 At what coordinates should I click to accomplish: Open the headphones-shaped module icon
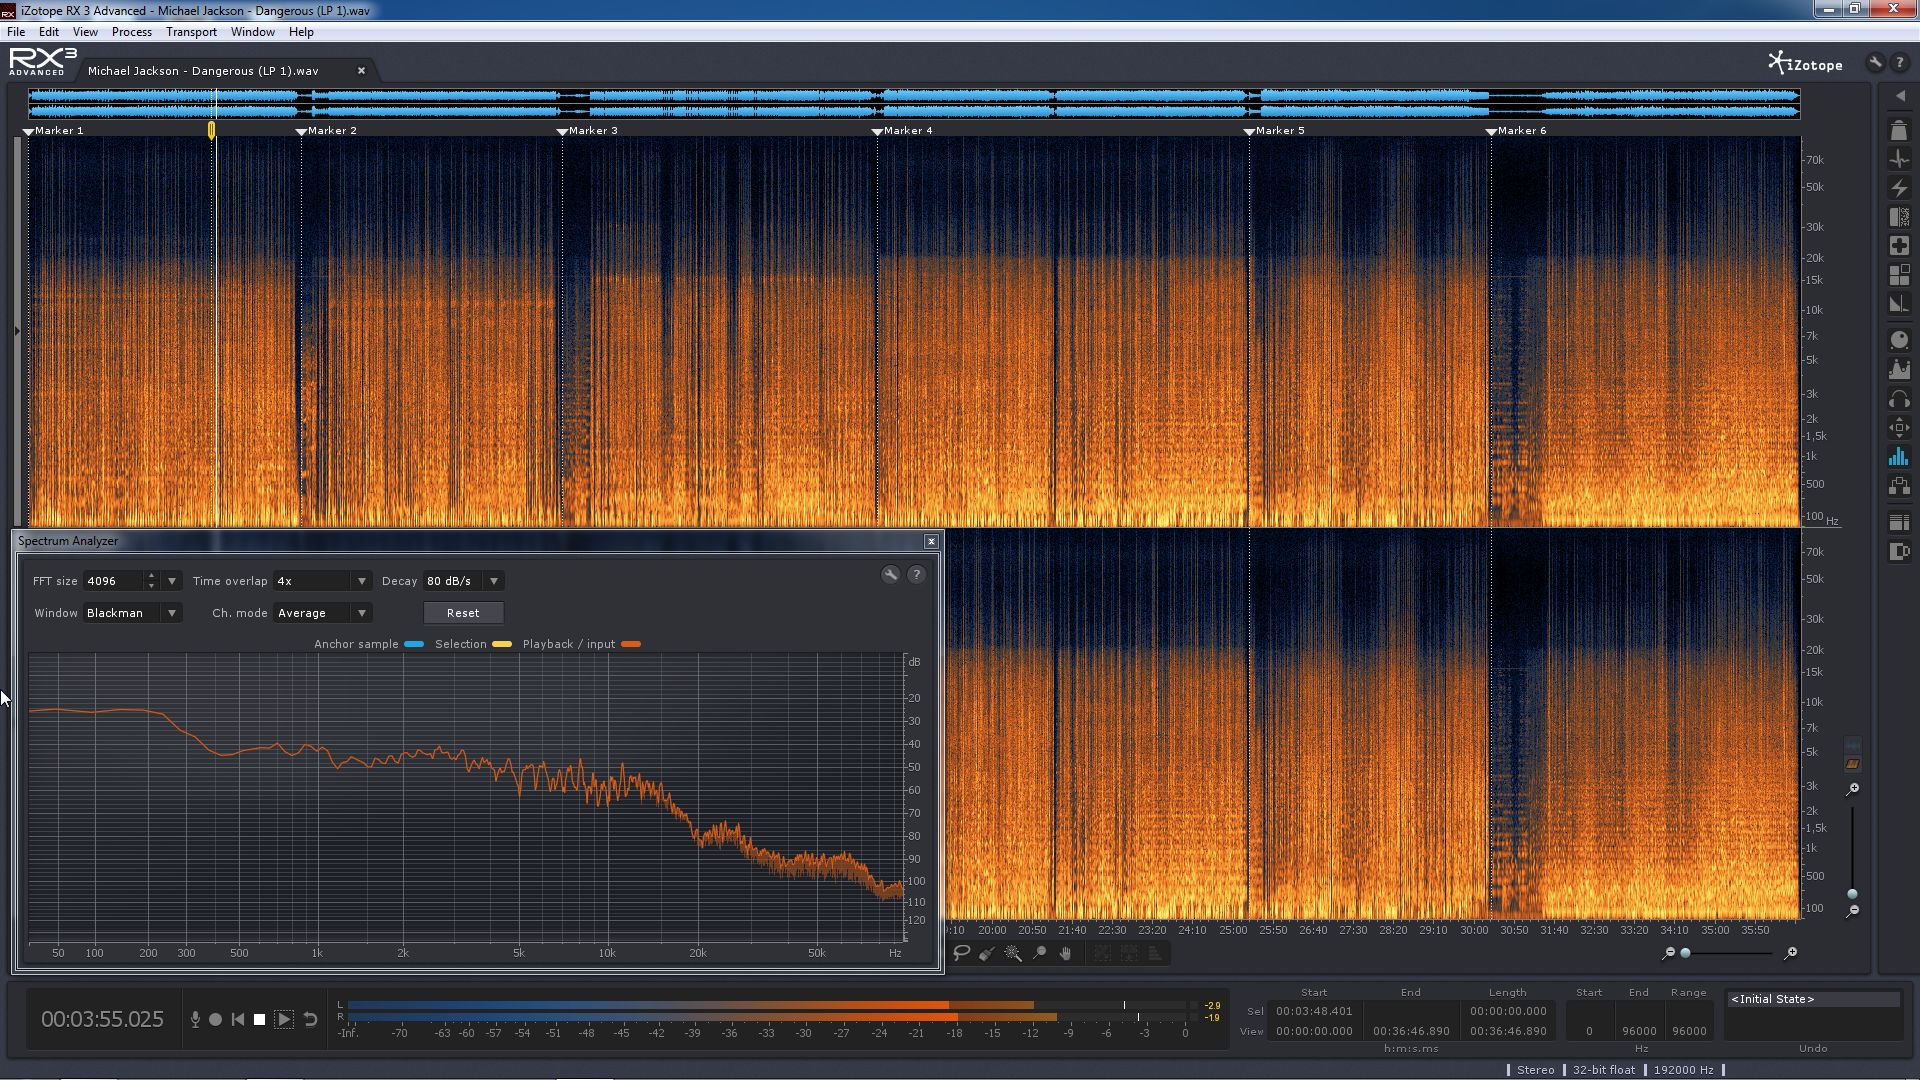(1898, 400)
